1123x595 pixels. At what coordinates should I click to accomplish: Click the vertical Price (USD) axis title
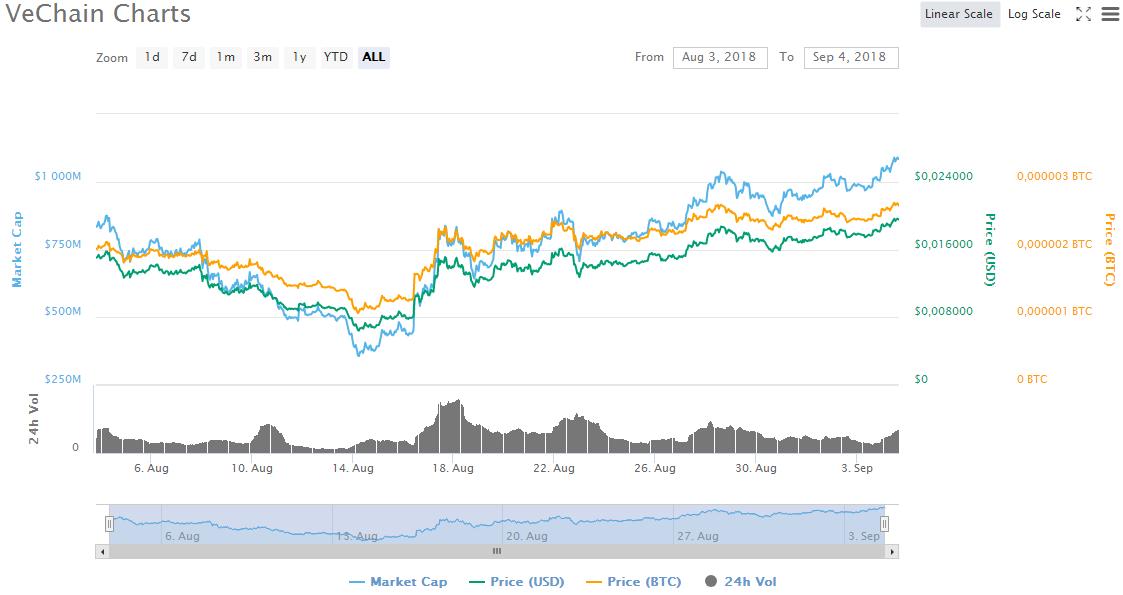pyautogui.click(x=990, y=249)
